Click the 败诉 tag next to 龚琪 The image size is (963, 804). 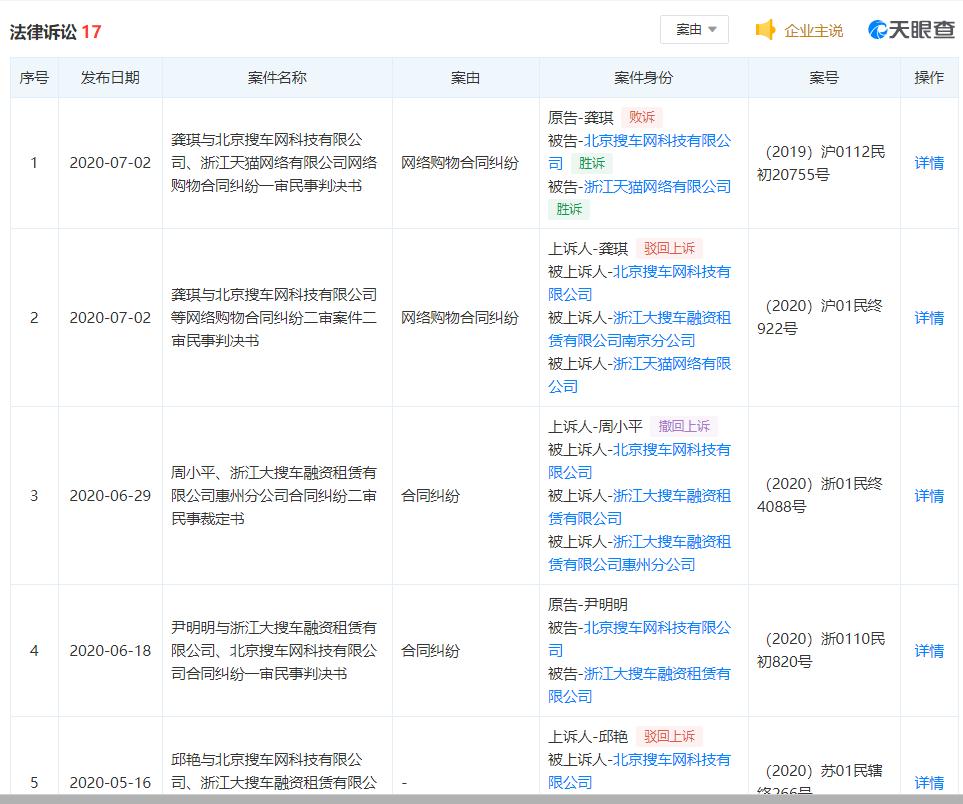641,117
